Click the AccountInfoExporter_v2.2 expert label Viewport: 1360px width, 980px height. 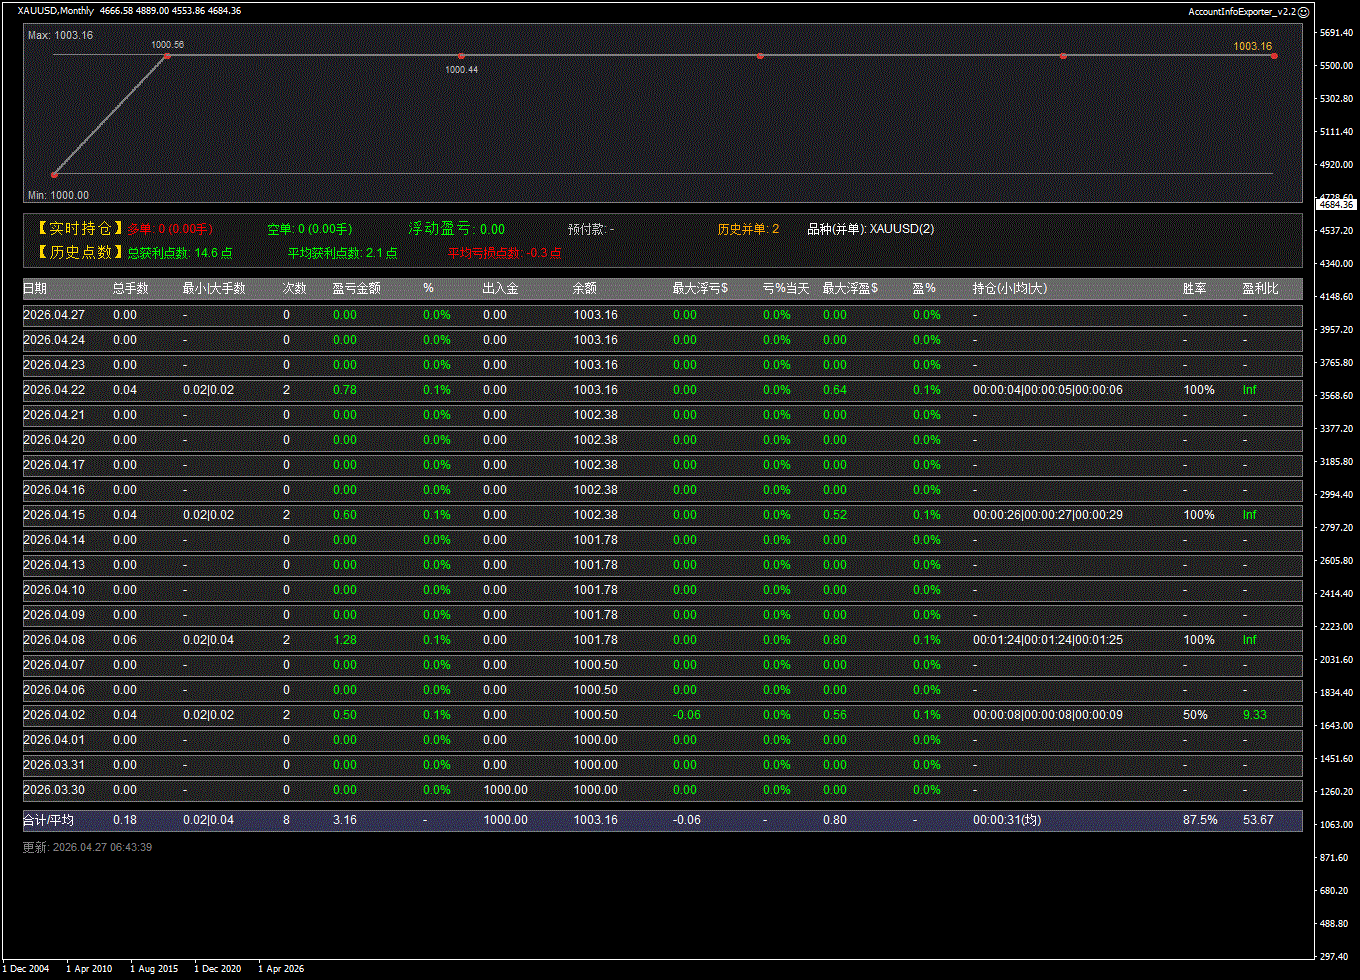click(x=1241, y=12)
